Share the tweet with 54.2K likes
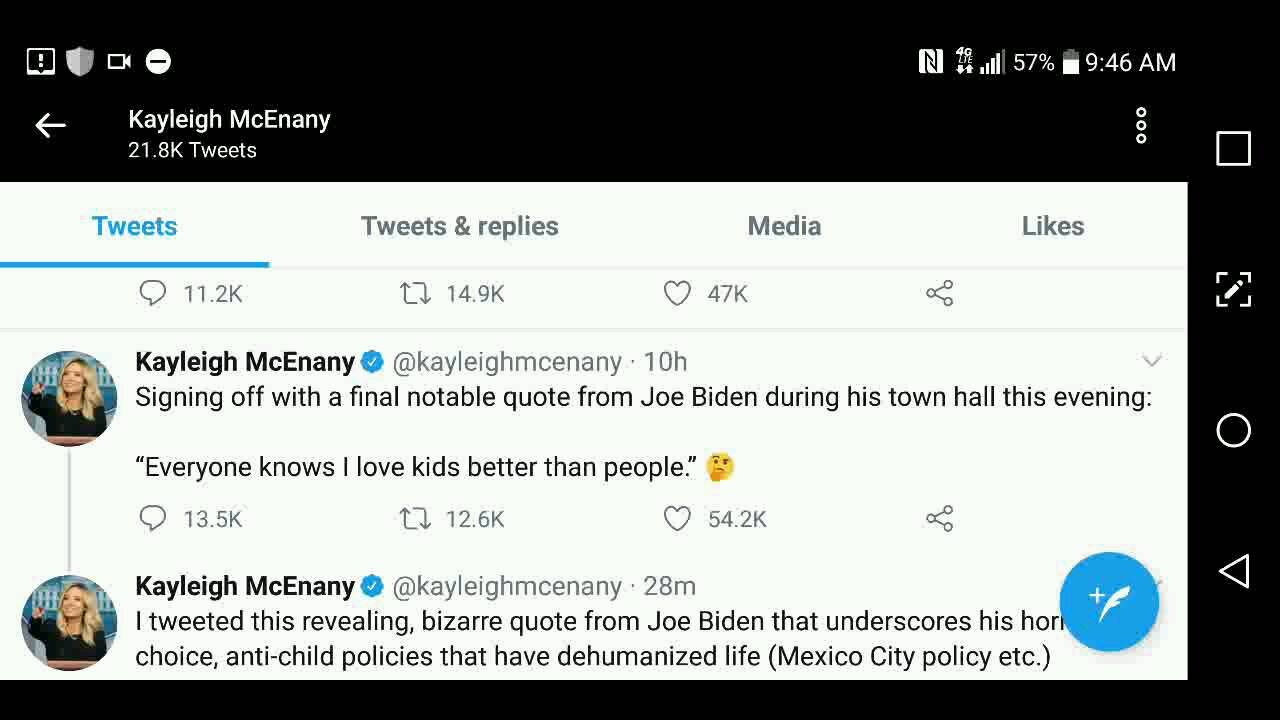 coord(939,518)
